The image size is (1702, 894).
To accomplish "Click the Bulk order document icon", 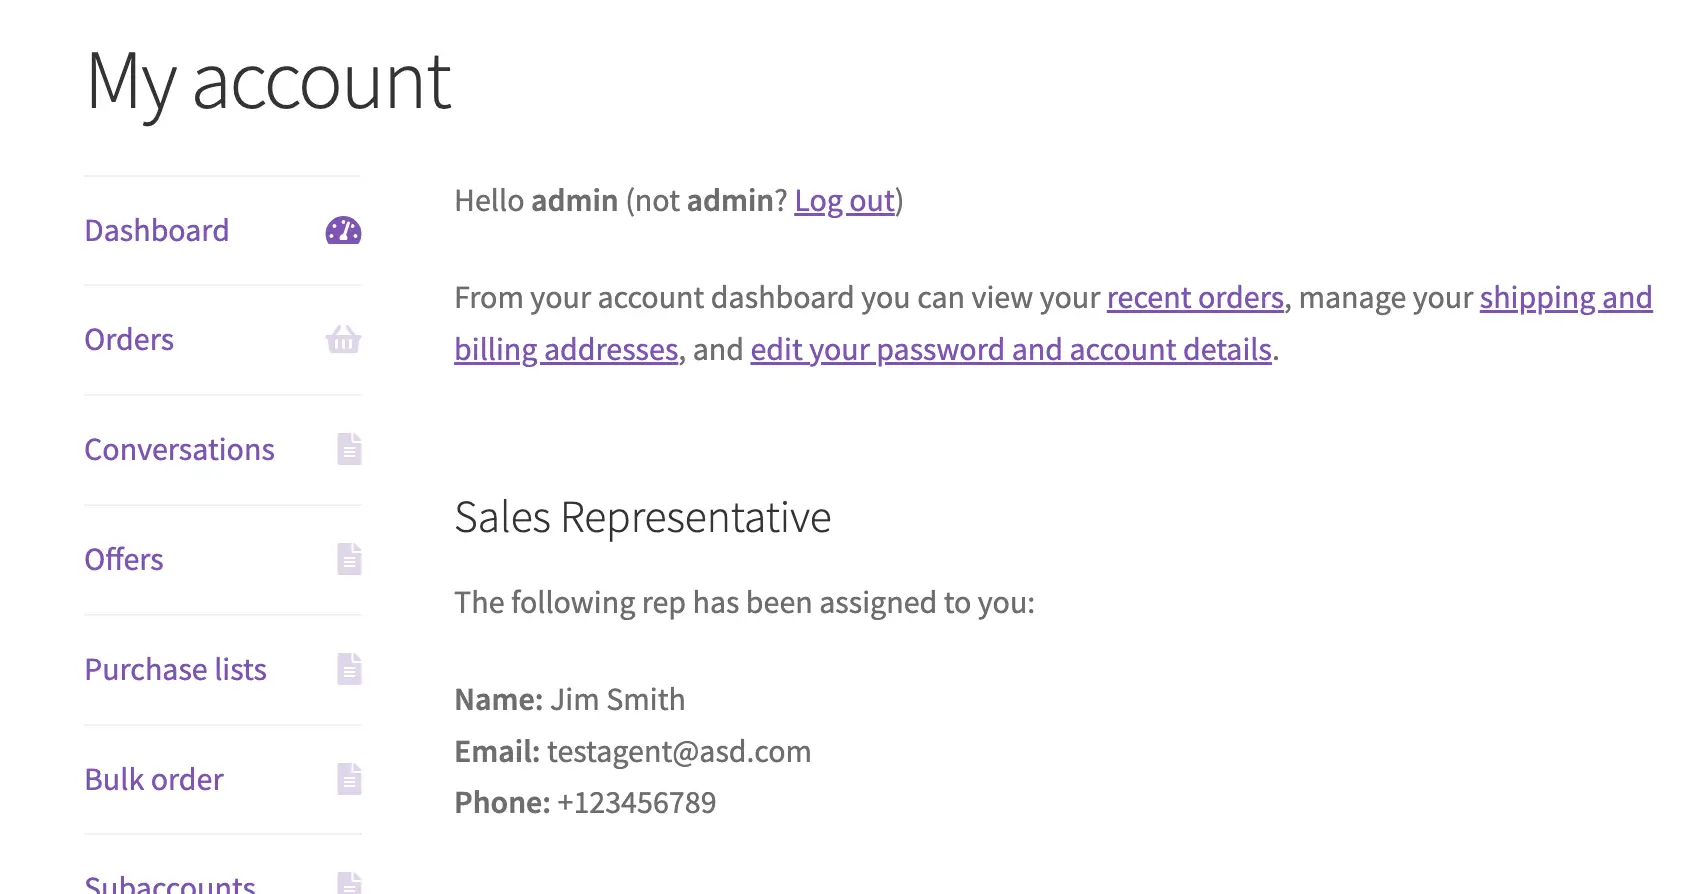I will [x=349, y=779].
